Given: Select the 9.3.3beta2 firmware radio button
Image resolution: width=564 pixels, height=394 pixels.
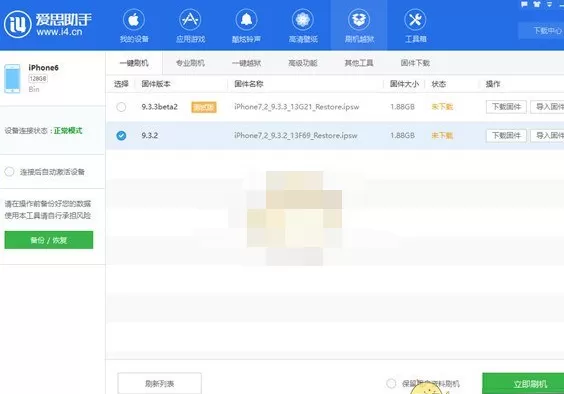Looking at the screenshot, I should (x=121, y=107).
